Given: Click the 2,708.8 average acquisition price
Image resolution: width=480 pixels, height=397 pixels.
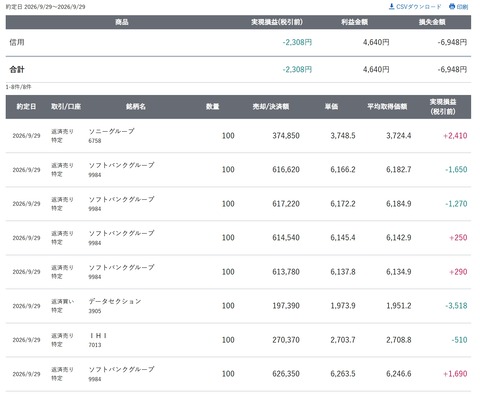Looking at the screenshot, I should pos(399,340).
